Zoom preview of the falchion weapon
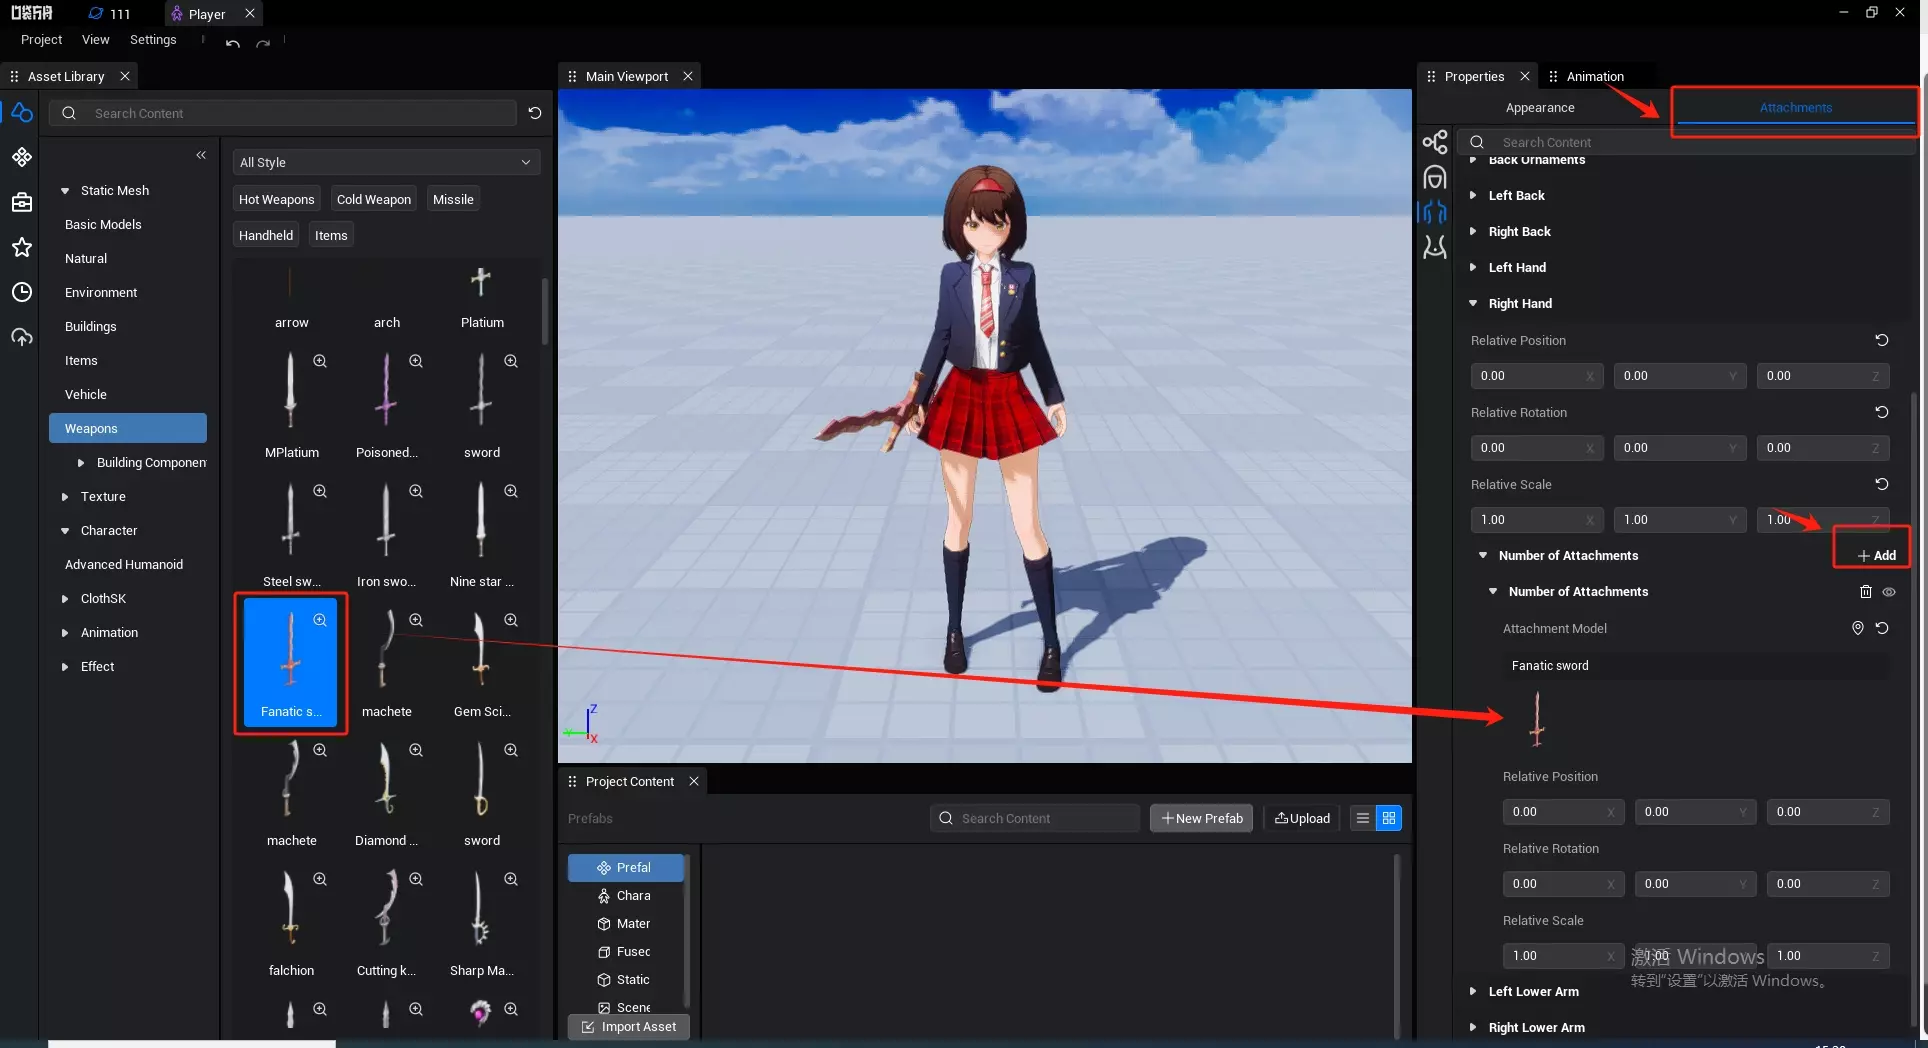The width and height of the screenshot is (1928, 1048). point(320,879)
